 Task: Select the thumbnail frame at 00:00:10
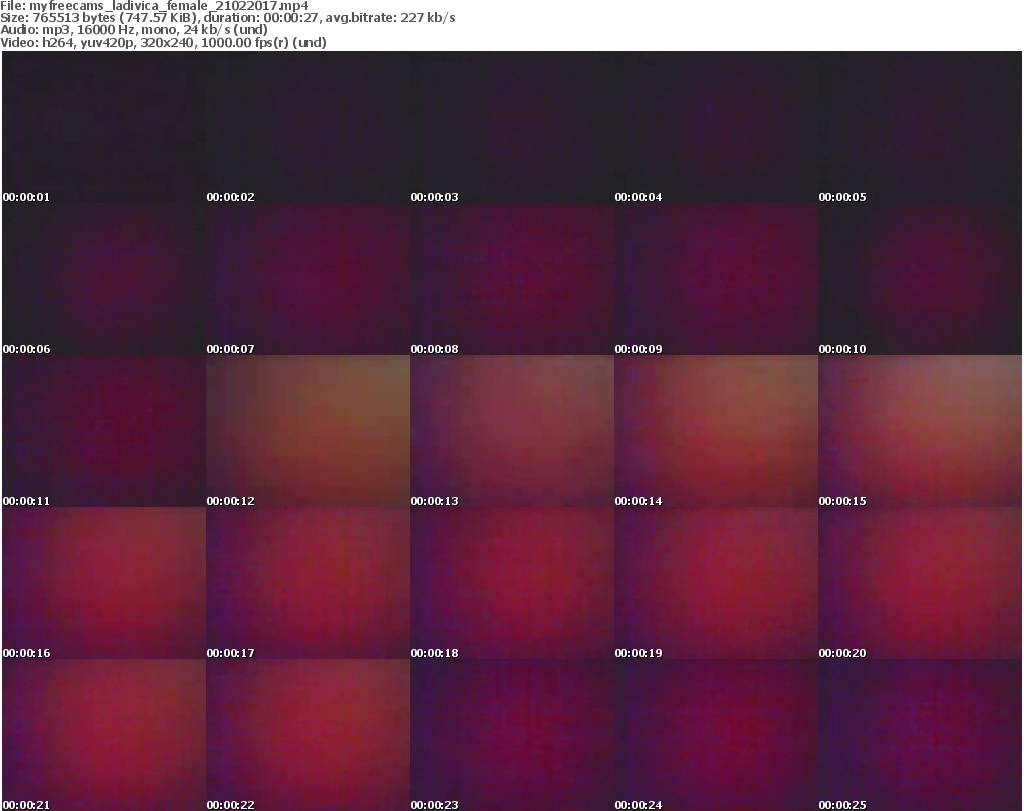tap(920, 279)
